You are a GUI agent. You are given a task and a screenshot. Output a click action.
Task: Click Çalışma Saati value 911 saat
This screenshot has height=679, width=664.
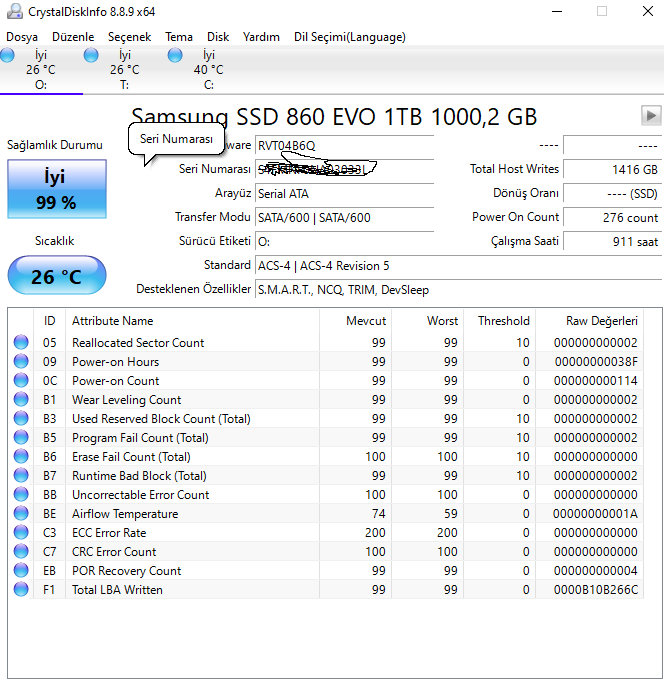[x=612, y=242]
